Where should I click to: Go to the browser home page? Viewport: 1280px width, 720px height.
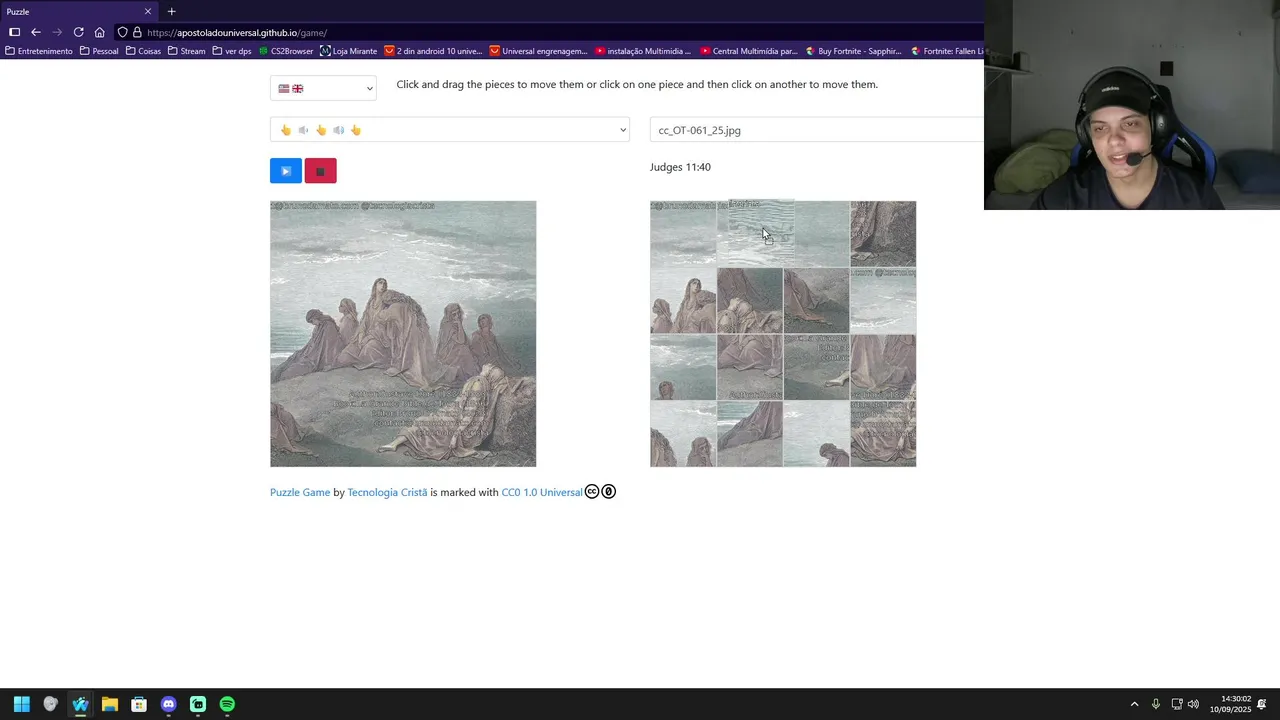pos(99,32)
